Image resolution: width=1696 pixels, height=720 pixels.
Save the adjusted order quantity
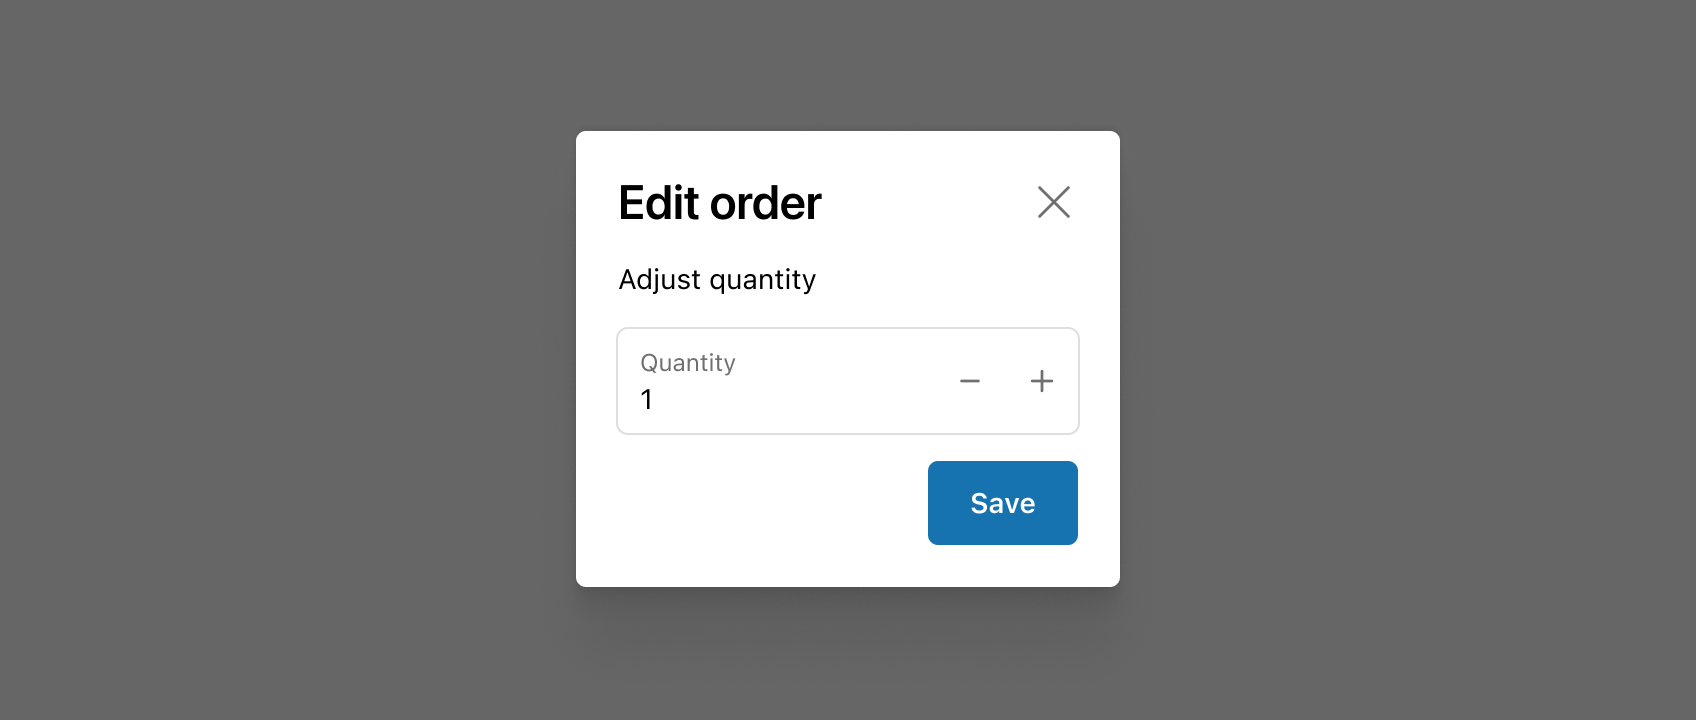(x=1002, y=503)
